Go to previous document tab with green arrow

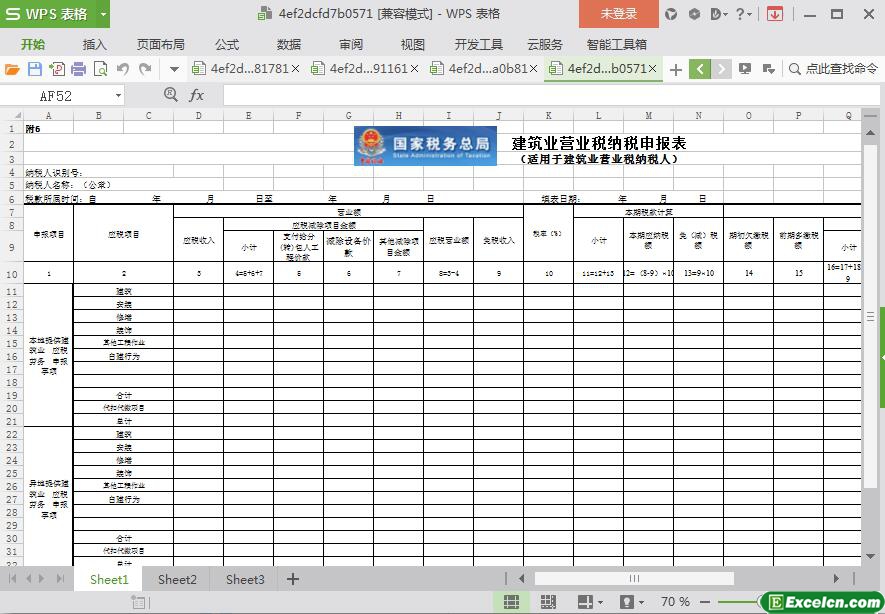(700, 69)
